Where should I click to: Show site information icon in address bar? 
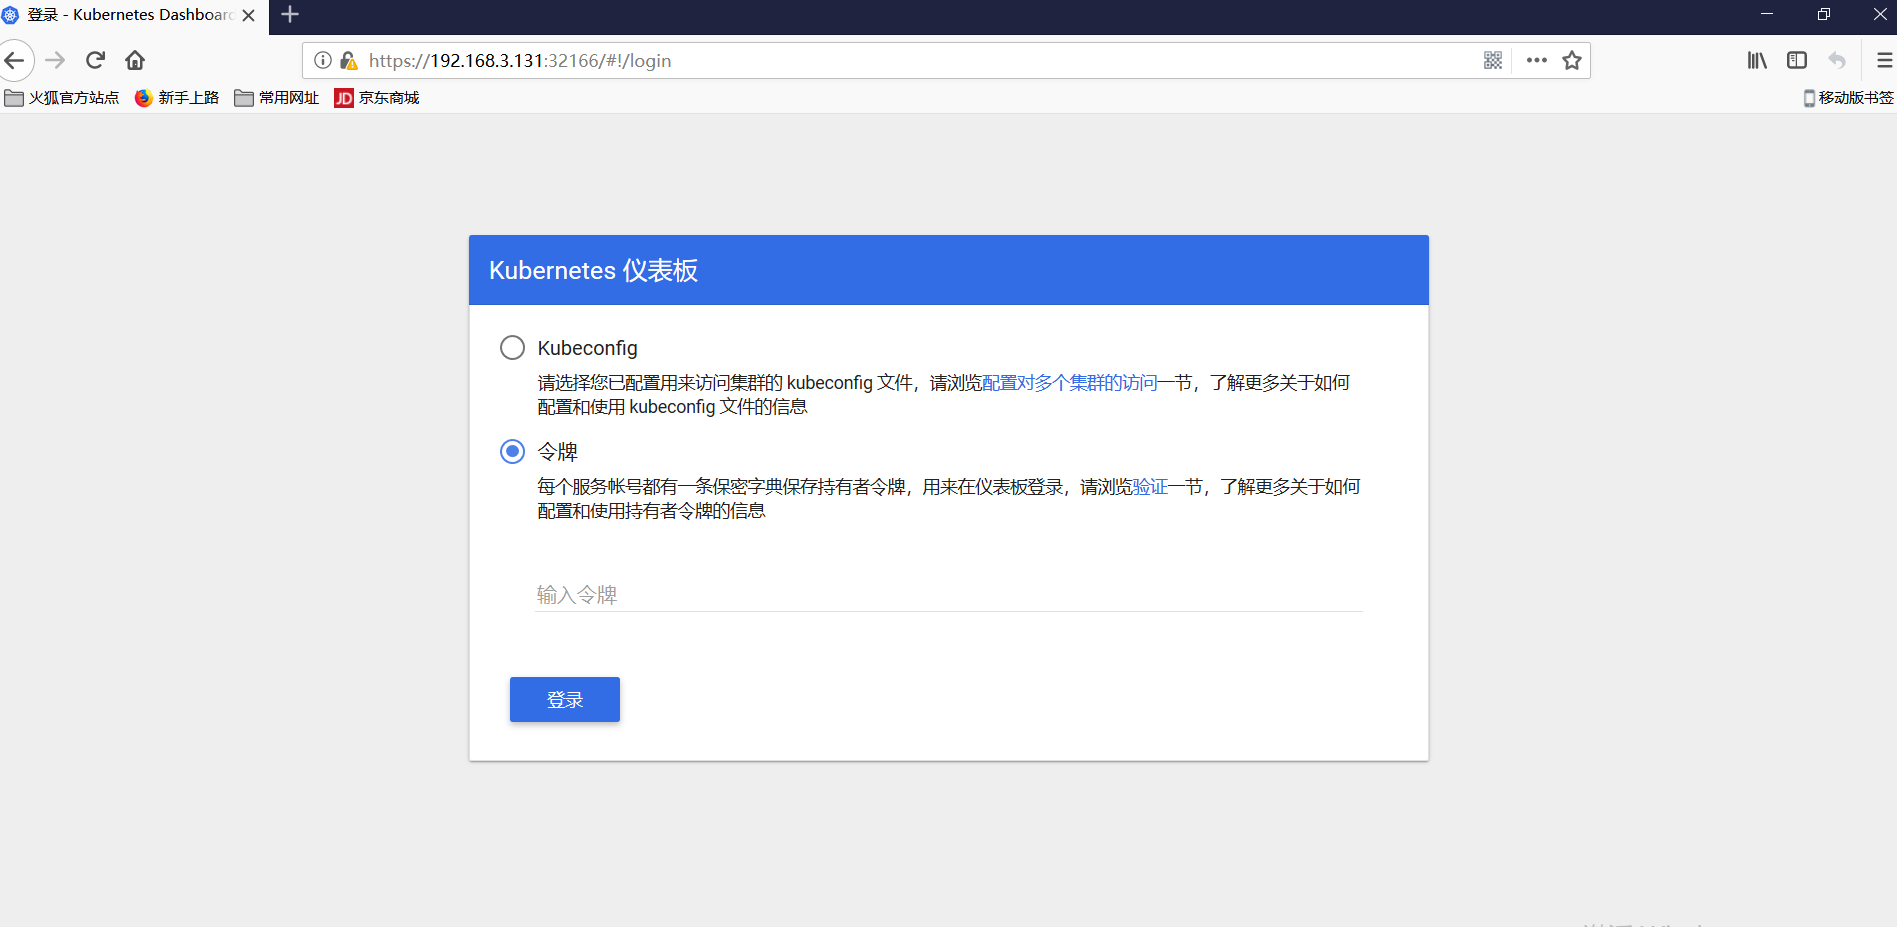coord(323,61)
